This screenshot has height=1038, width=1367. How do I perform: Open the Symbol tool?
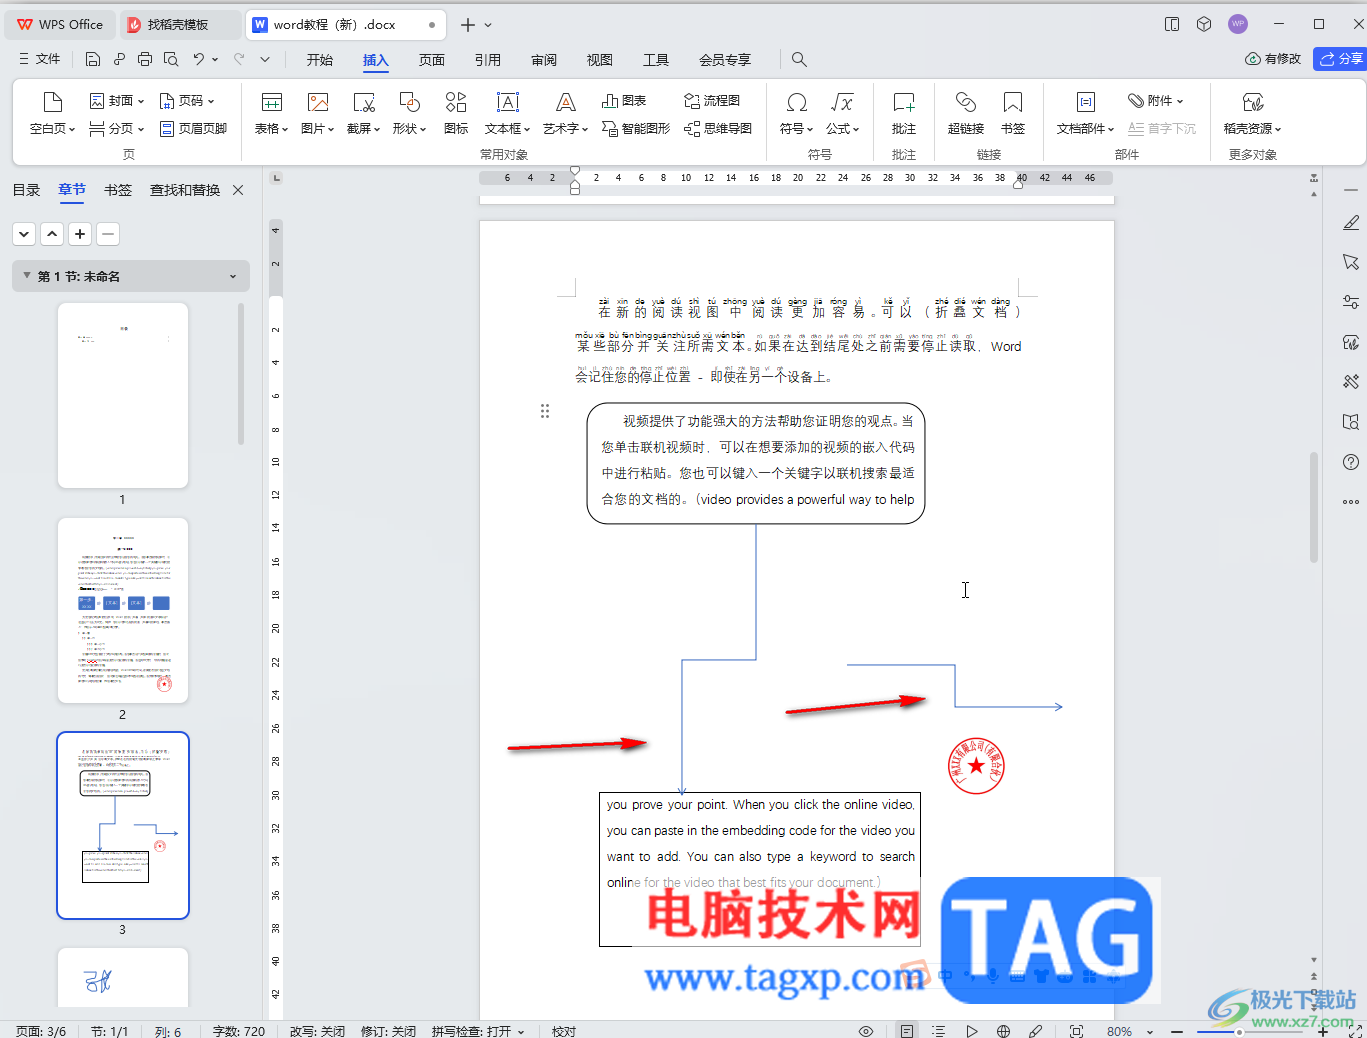pyautogui.click(x=797, y=113)
